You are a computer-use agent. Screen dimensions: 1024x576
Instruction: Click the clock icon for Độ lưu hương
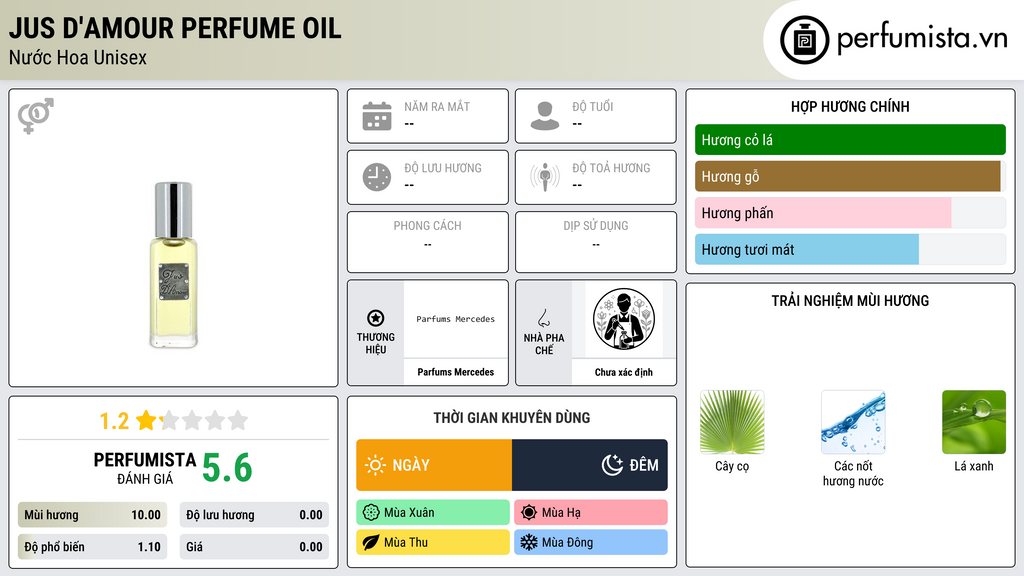click(x=377, y=177)
